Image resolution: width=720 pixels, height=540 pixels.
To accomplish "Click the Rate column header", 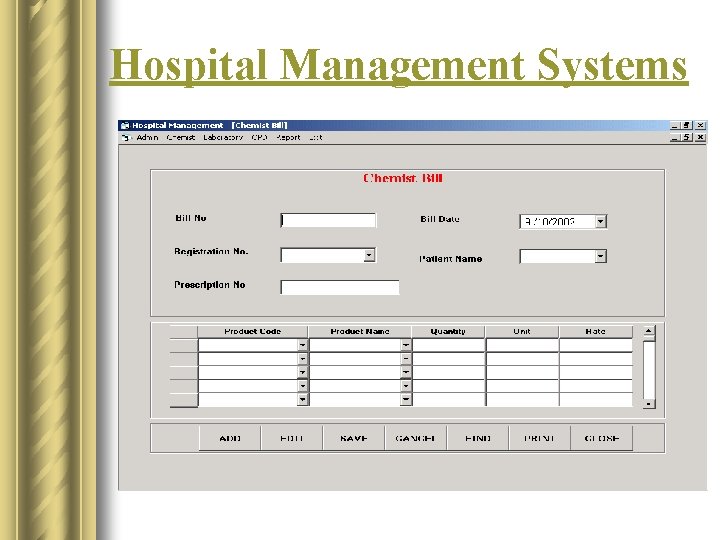I will (x=596, y=332).
